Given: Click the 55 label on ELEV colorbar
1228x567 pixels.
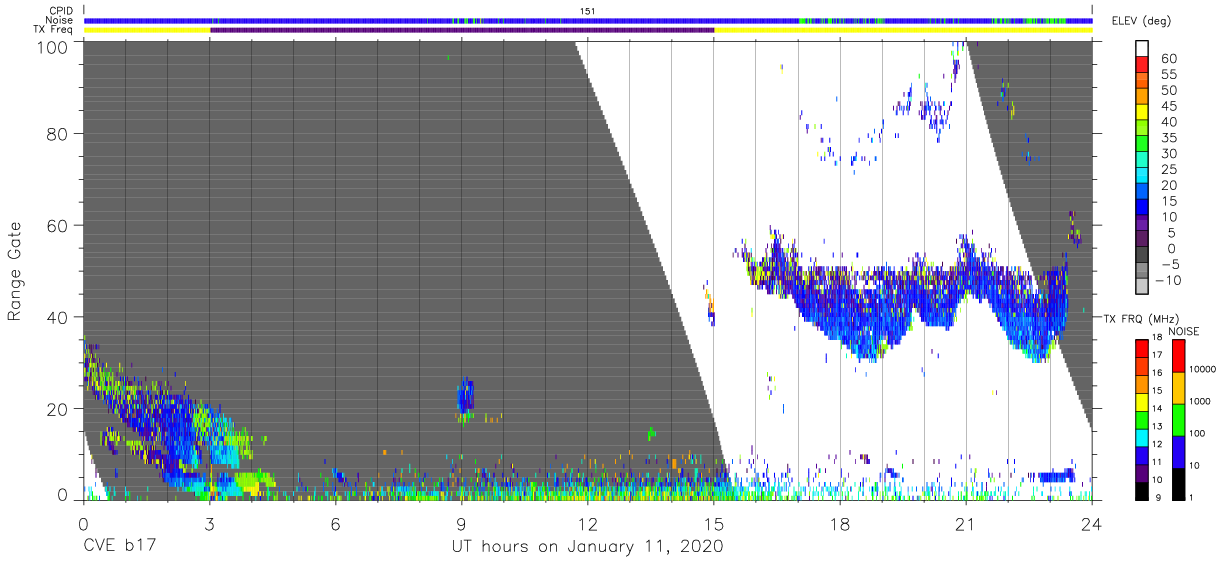Looking at the screenshot, I should [x=1168, y=75].
